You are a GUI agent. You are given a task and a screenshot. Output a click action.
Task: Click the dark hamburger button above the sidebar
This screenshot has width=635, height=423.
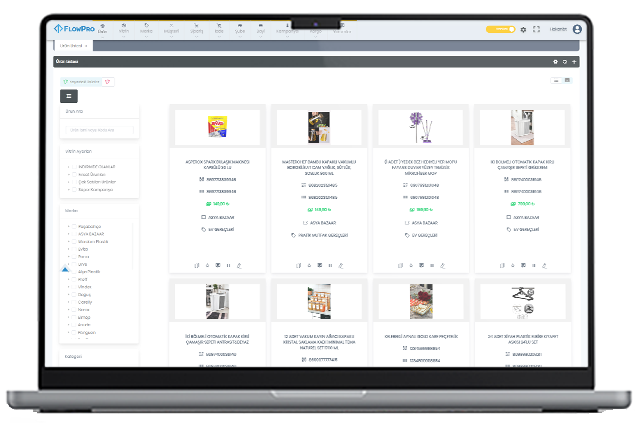69,95
